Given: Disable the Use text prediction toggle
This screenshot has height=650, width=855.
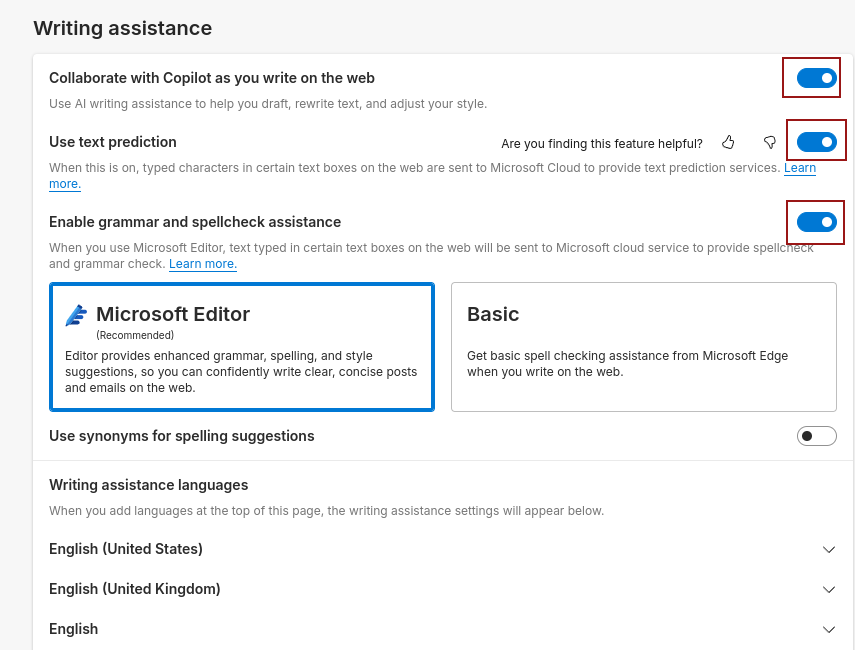Looking at the screenshot, I should [816, 142].
